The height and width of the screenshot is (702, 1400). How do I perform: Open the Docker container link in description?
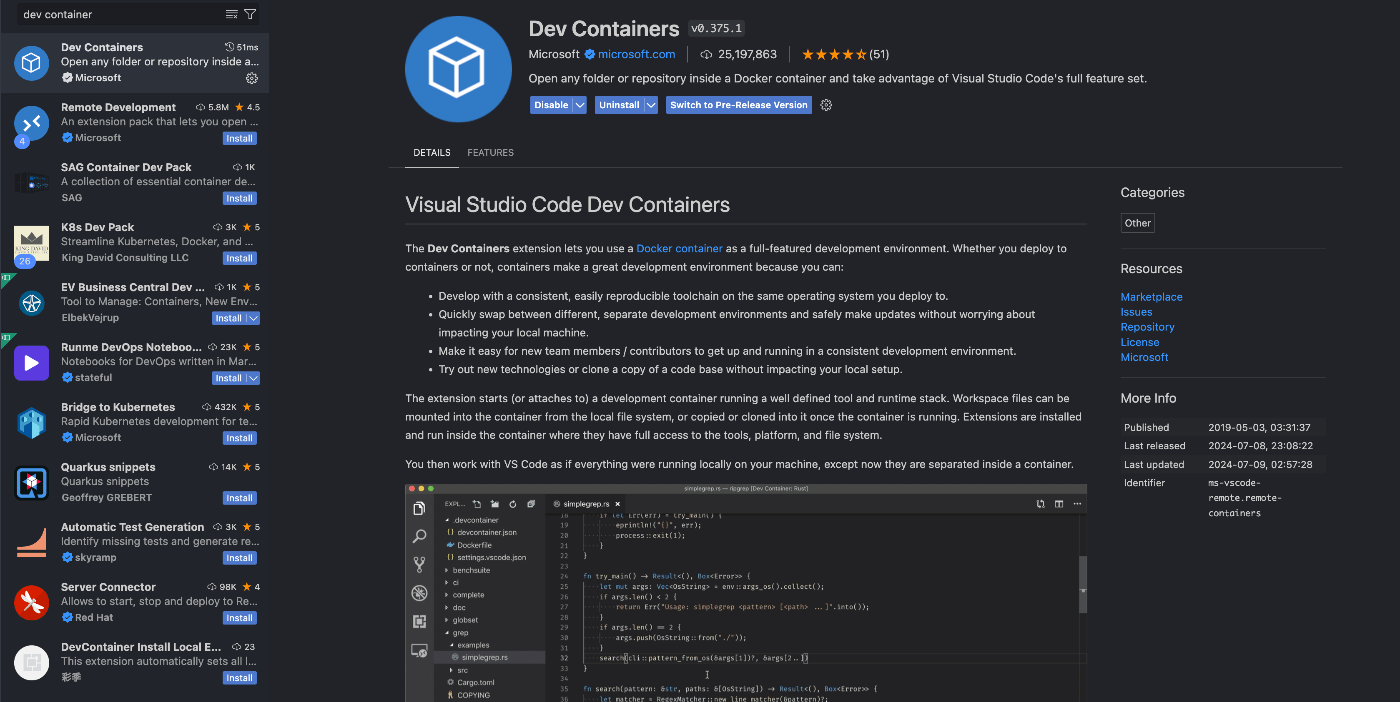pyautogui.click(x=679, y=248)
